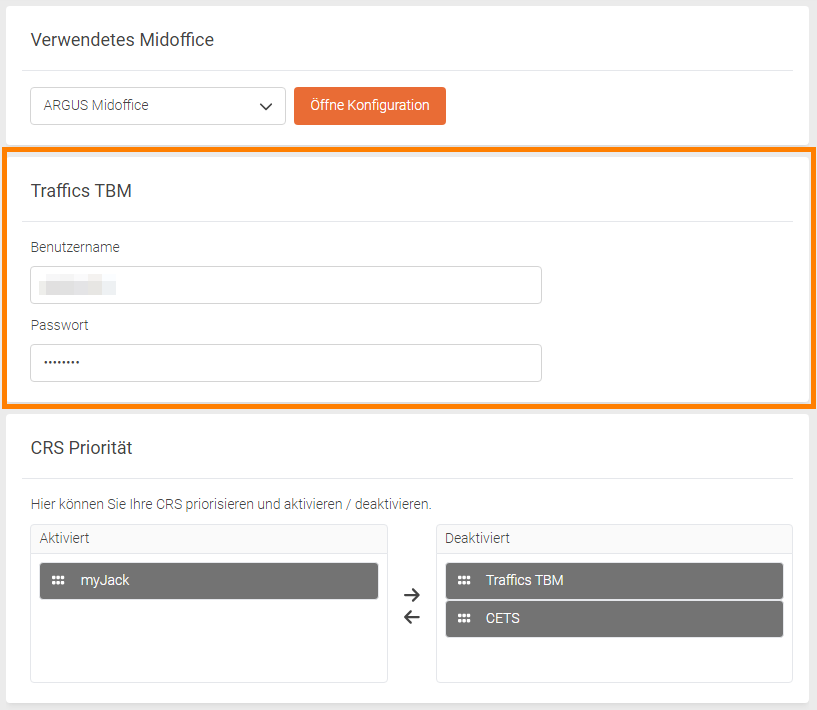817x710 pixels.
Task: Click the drag handle icon of Traffics TBM
Action: click(464, 580)
